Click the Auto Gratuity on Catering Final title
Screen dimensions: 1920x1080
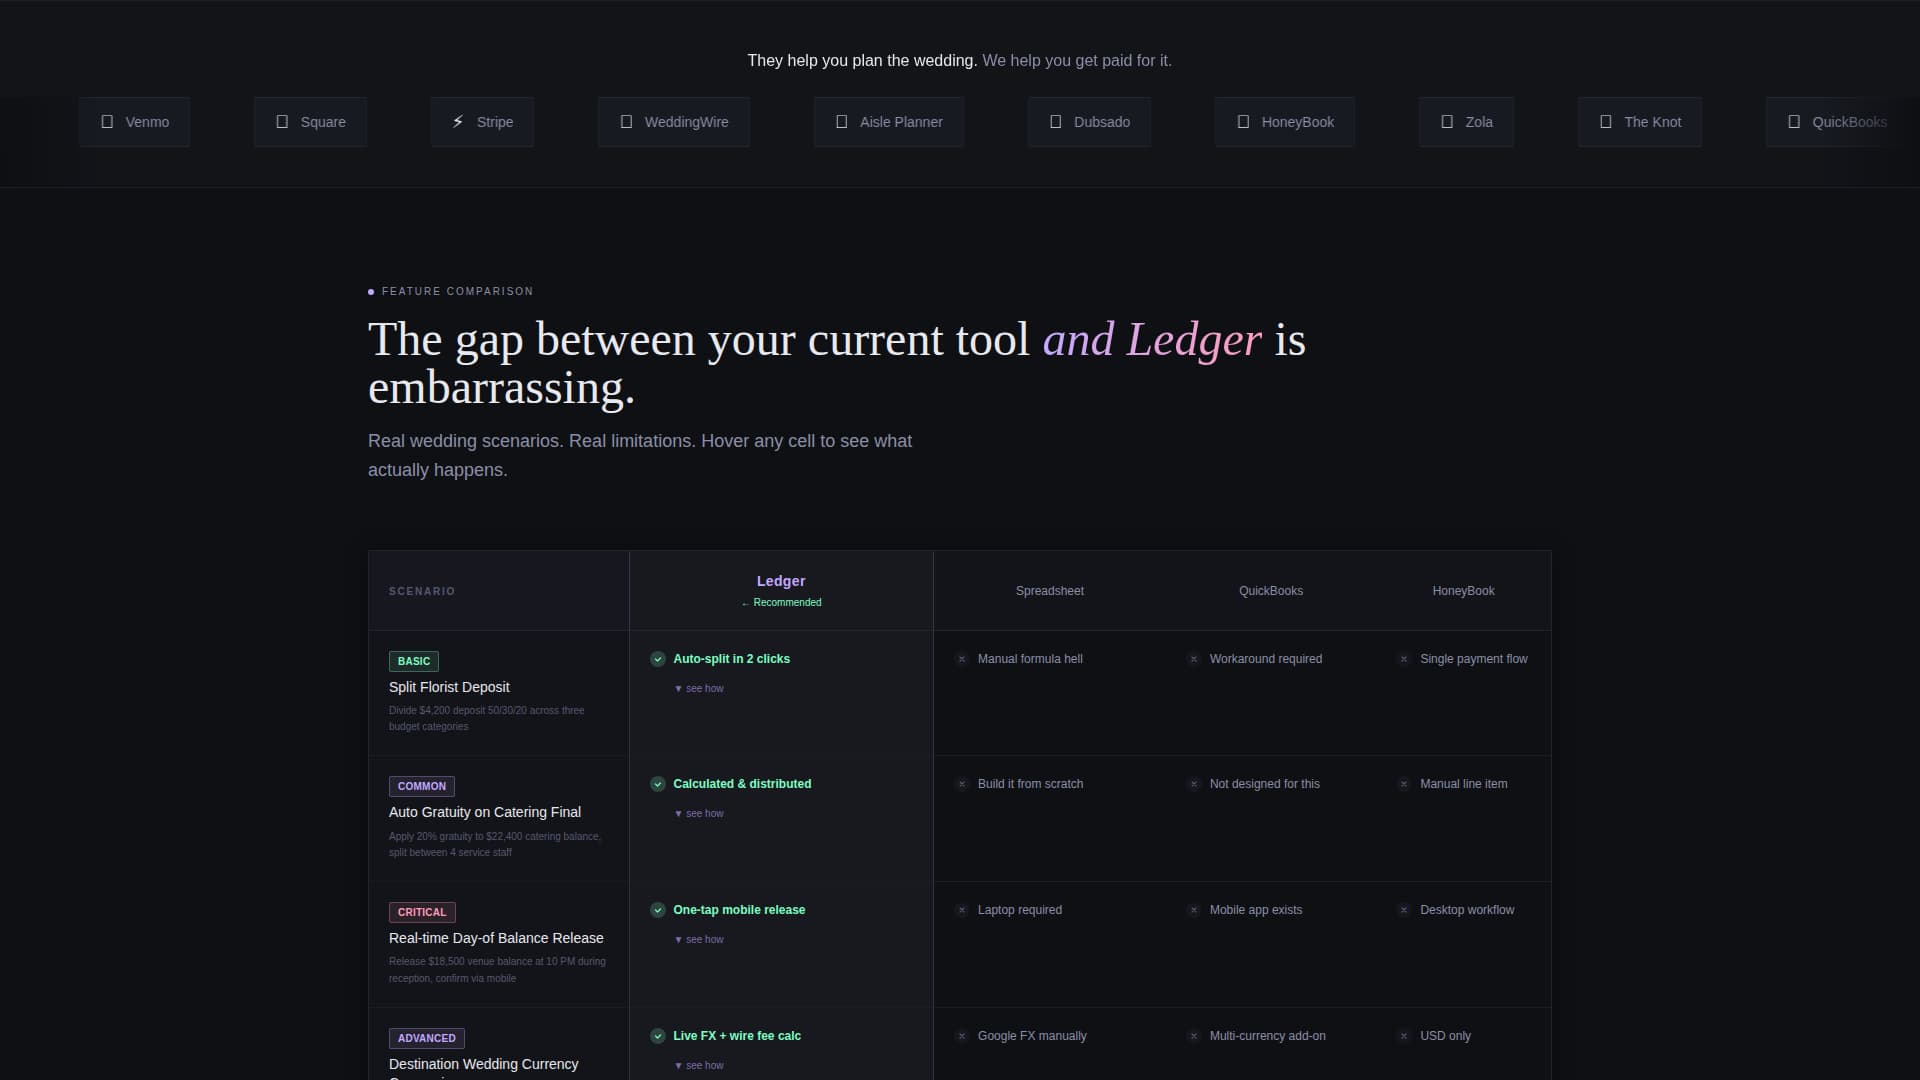click(485, 812)
